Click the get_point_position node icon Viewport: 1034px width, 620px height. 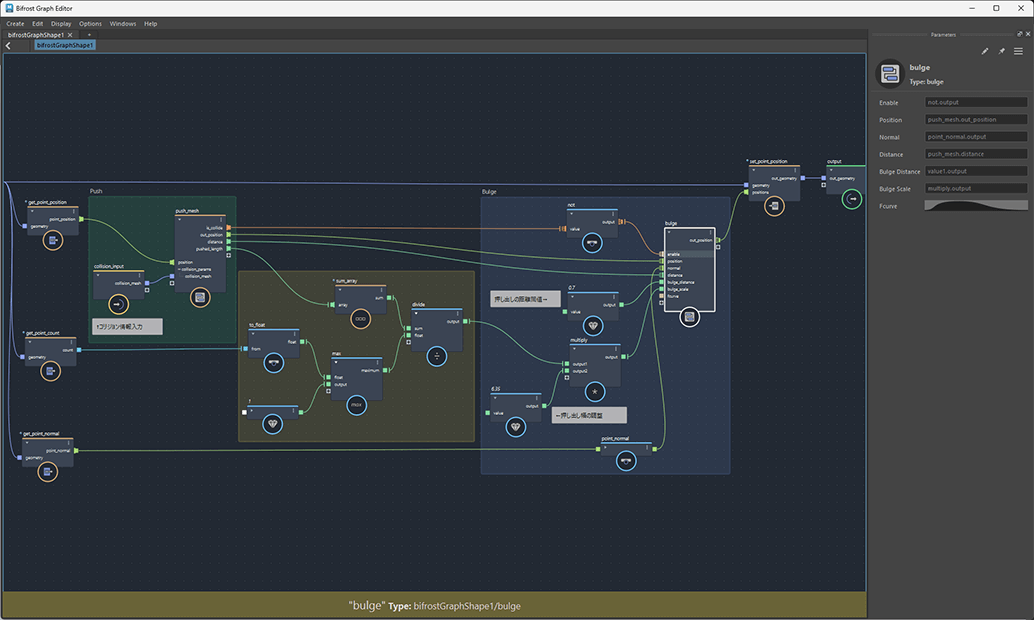click(53, 240)
